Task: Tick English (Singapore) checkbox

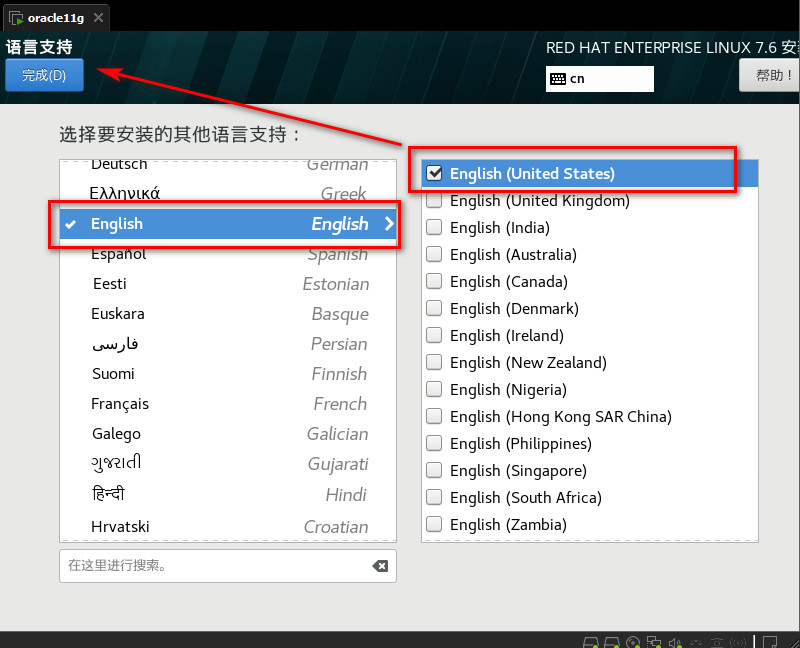Action: point(434,471)
